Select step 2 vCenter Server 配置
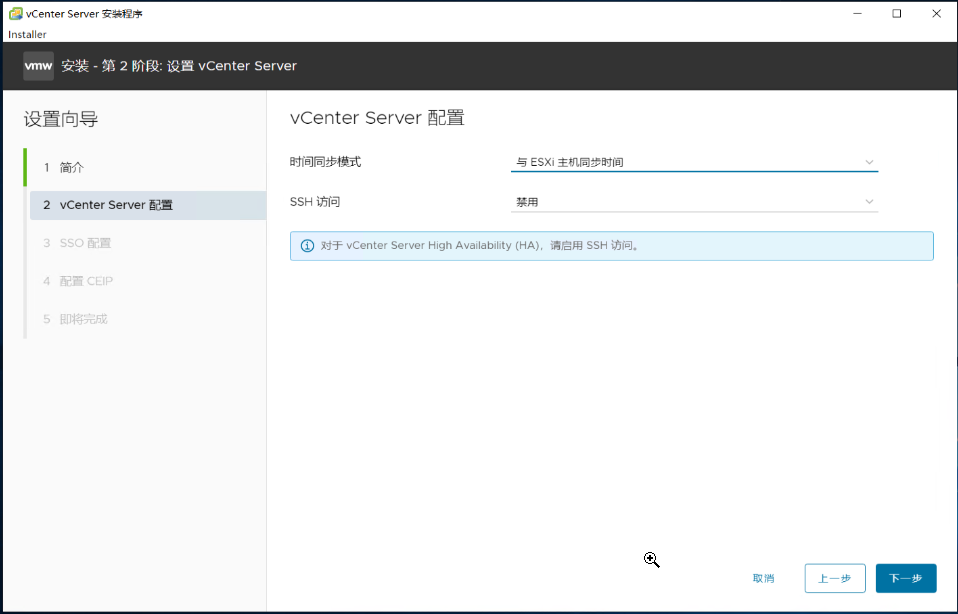958x614 pixels. point(148,205)
